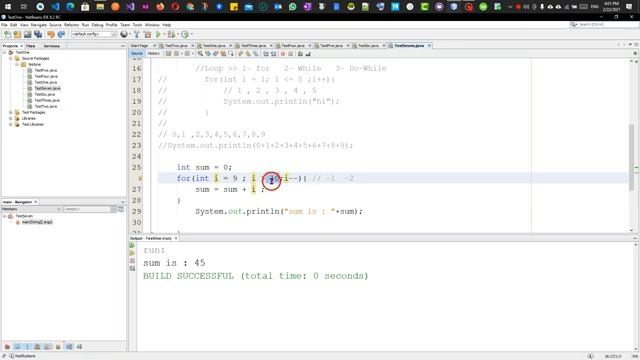This screenshot has height=360, width=640.
Task: Click the New Project toolbar icon
Action: [x=17, y=35]
